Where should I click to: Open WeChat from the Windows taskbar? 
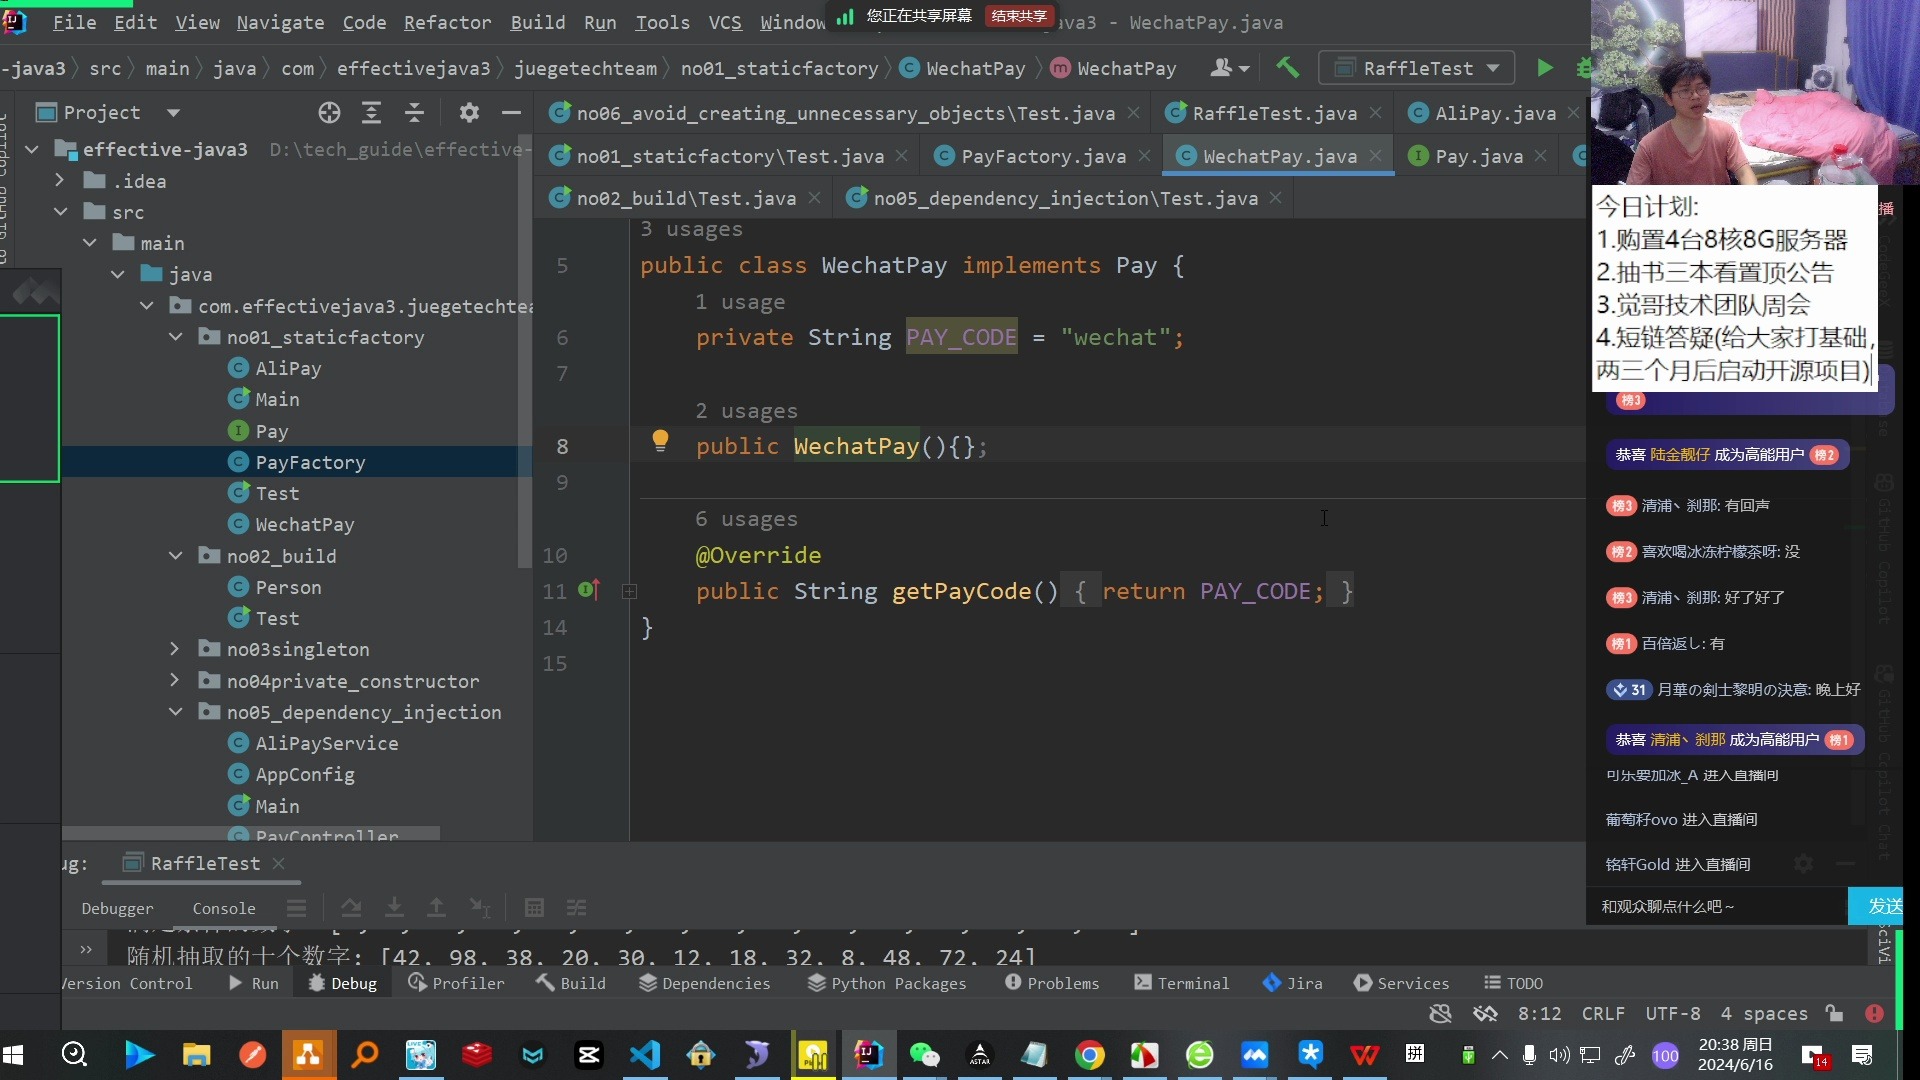[924, 1055]
